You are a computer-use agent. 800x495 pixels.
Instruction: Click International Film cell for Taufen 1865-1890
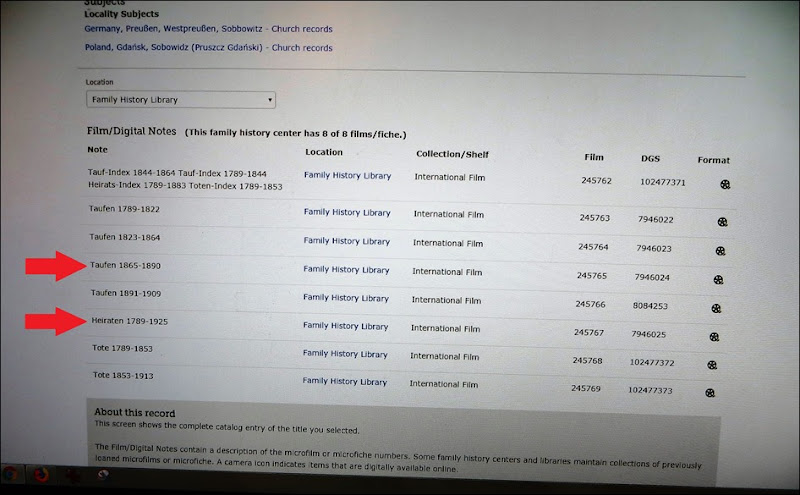447,272
